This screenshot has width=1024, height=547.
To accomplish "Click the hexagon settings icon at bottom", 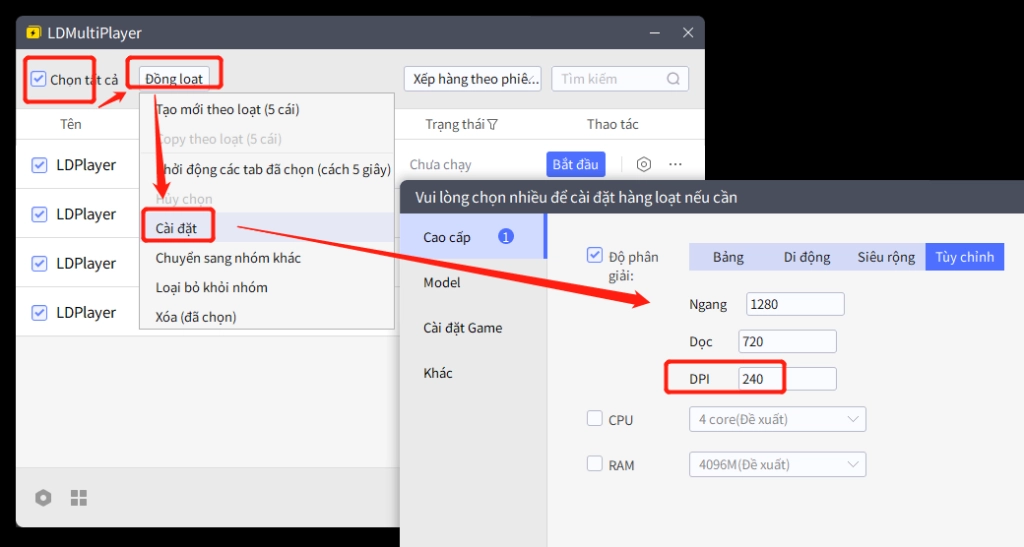I will (x=43, y=498).
